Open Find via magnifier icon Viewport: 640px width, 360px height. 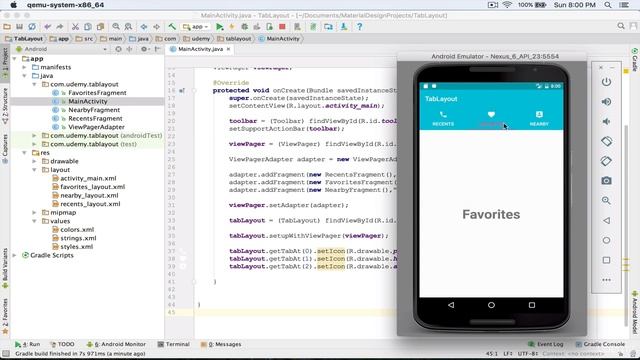[116, 27]
